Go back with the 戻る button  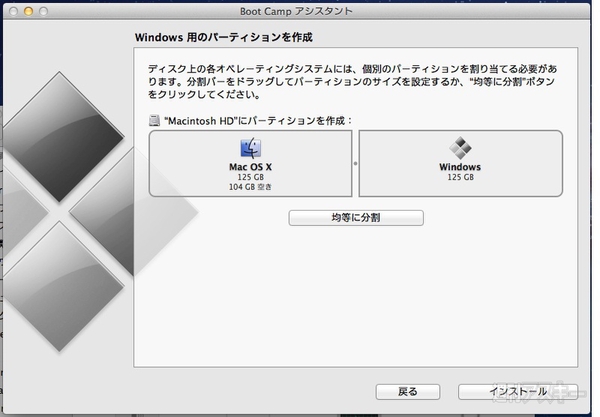pyautogui.click(x=408, y=392)
